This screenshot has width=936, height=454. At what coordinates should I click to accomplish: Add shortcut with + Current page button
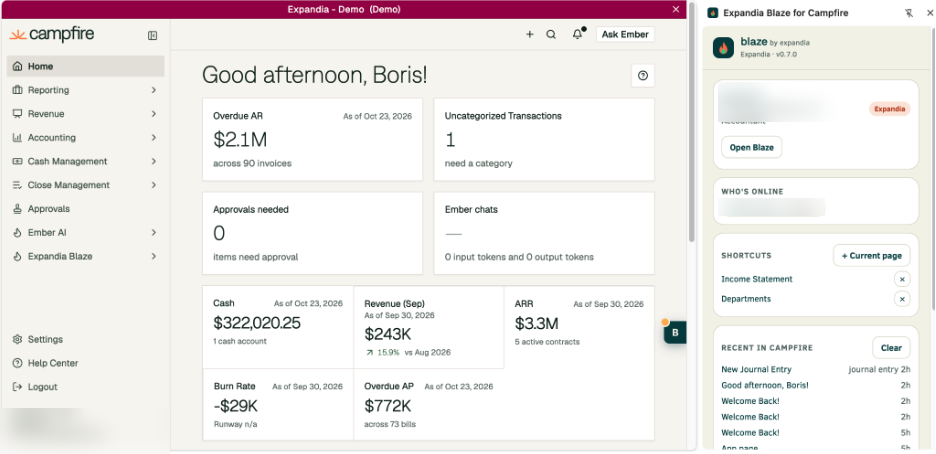point(872,255)
